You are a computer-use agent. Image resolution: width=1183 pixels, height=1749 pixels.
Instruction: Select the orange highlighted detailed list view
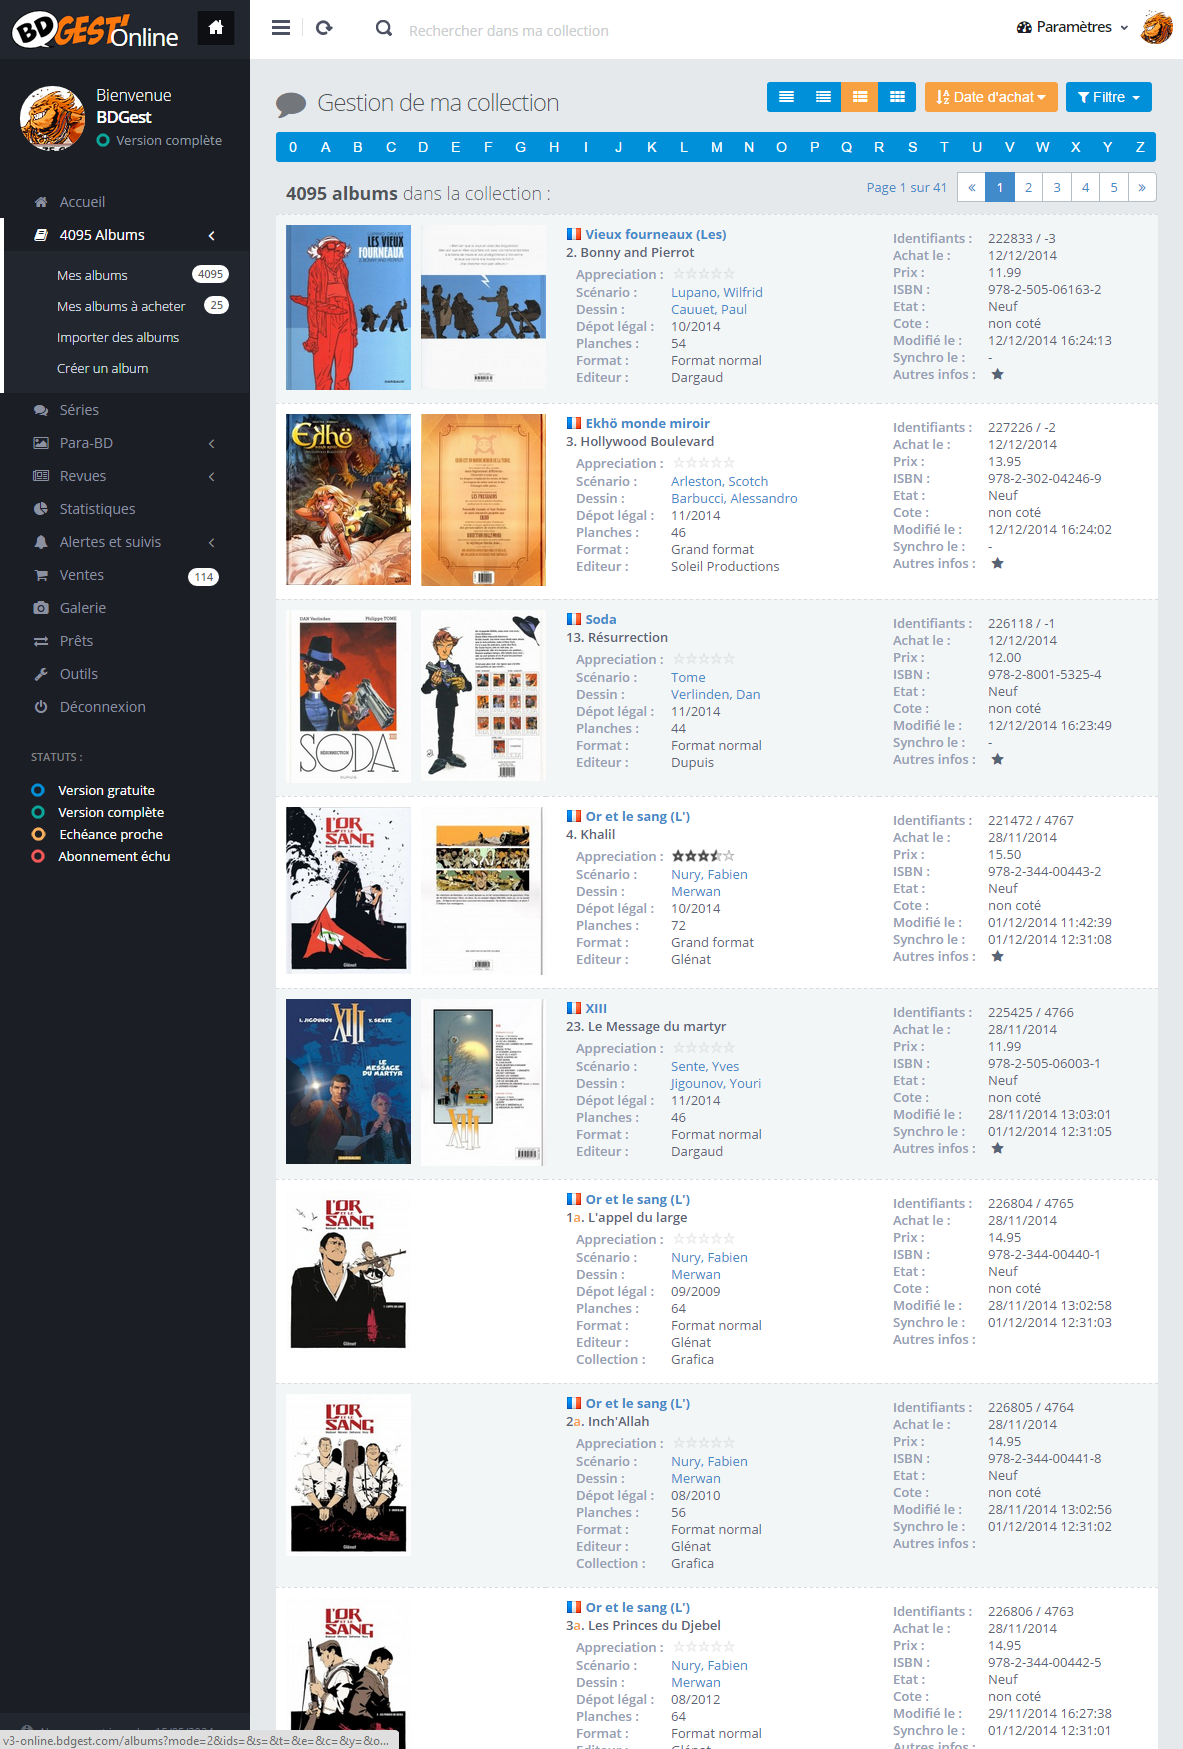[860, 97]
